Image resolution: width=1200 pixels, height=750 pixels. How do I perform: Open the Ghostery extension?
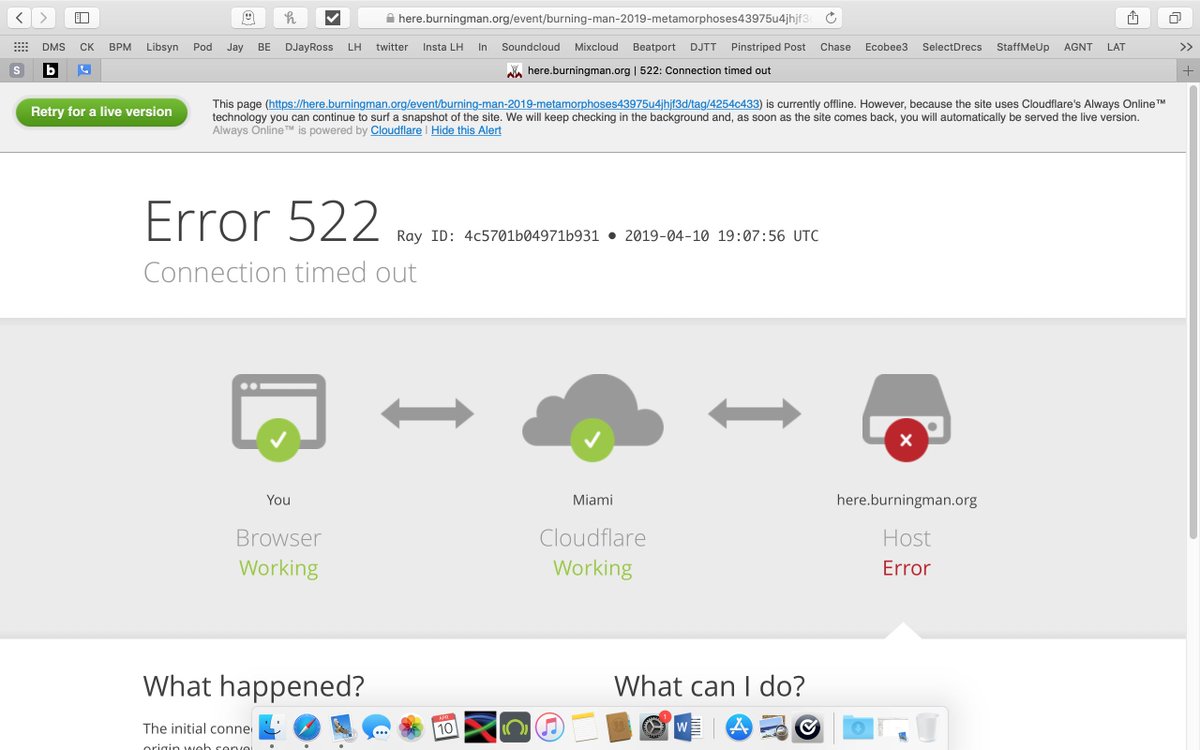click(247, 17)
